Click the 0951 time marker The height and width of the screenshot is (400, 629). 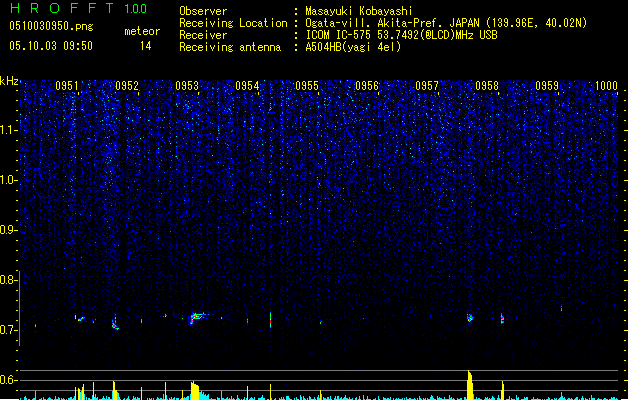coord(67,85)
